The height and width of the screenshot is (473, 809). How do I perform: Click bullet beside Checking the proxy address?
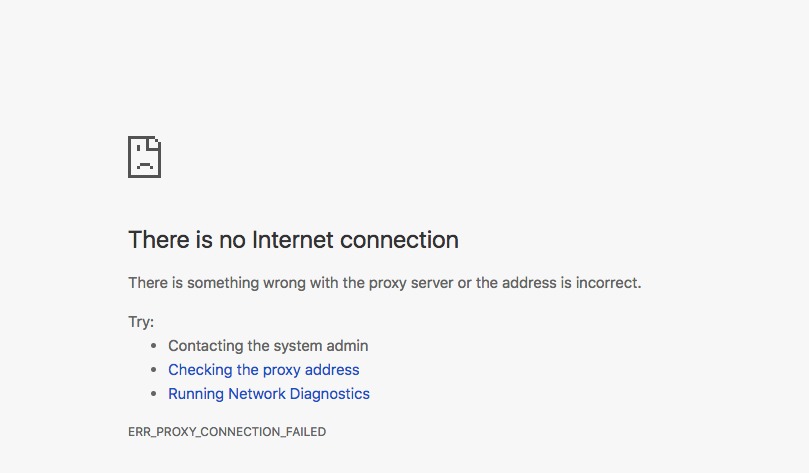(153, 370)
